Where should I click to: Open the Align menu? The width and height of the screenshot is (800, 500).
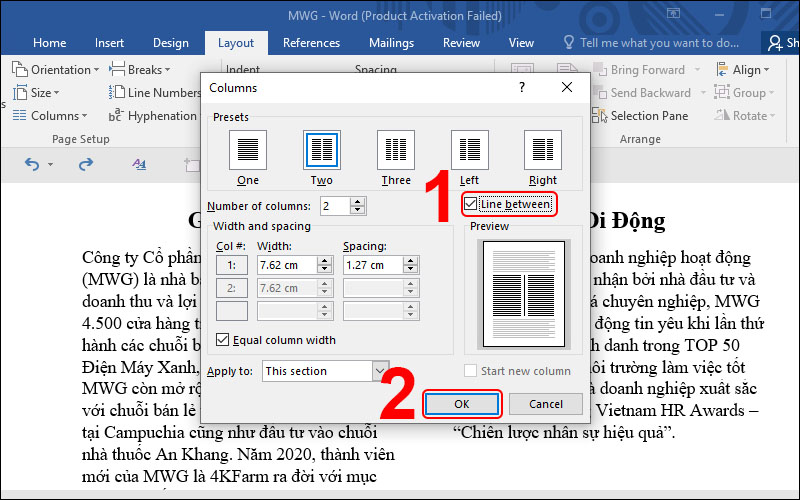[743, 69]
